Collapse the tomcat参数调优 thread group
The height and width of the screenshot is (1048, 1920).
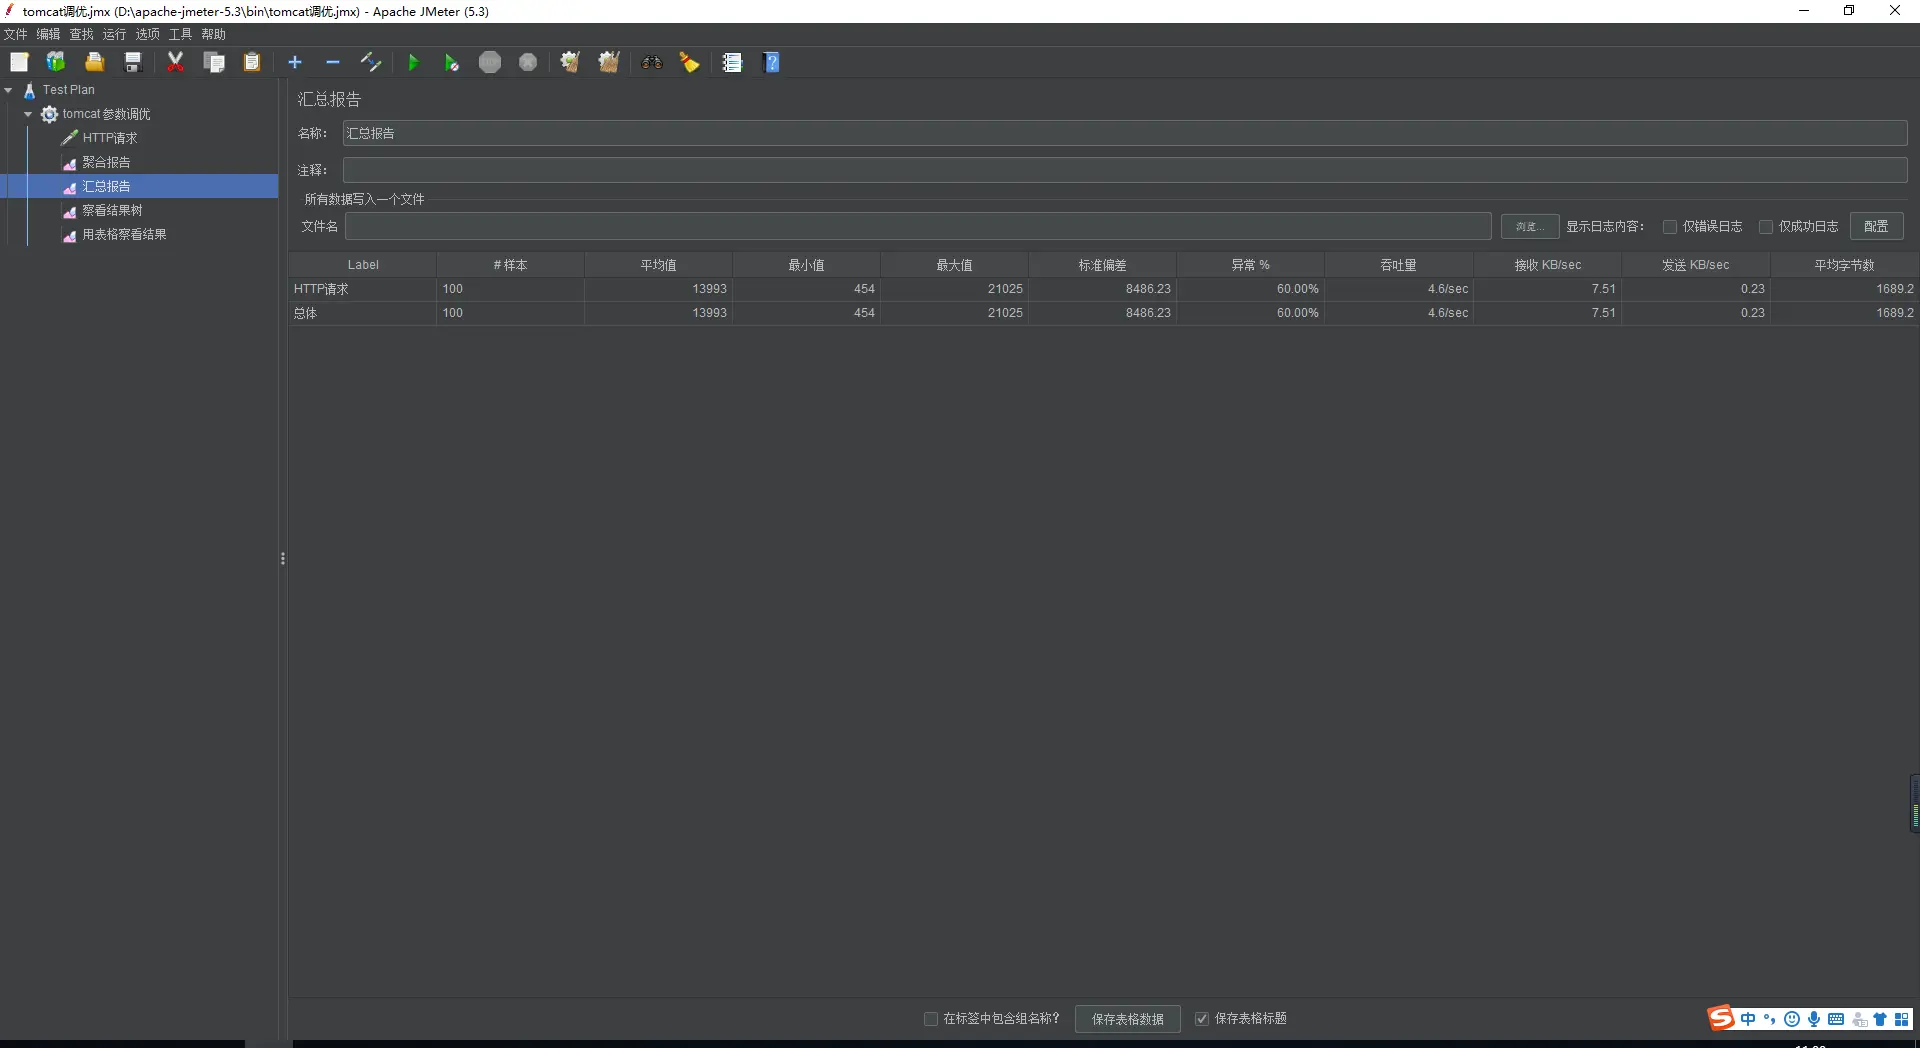(x=28, y=114)
